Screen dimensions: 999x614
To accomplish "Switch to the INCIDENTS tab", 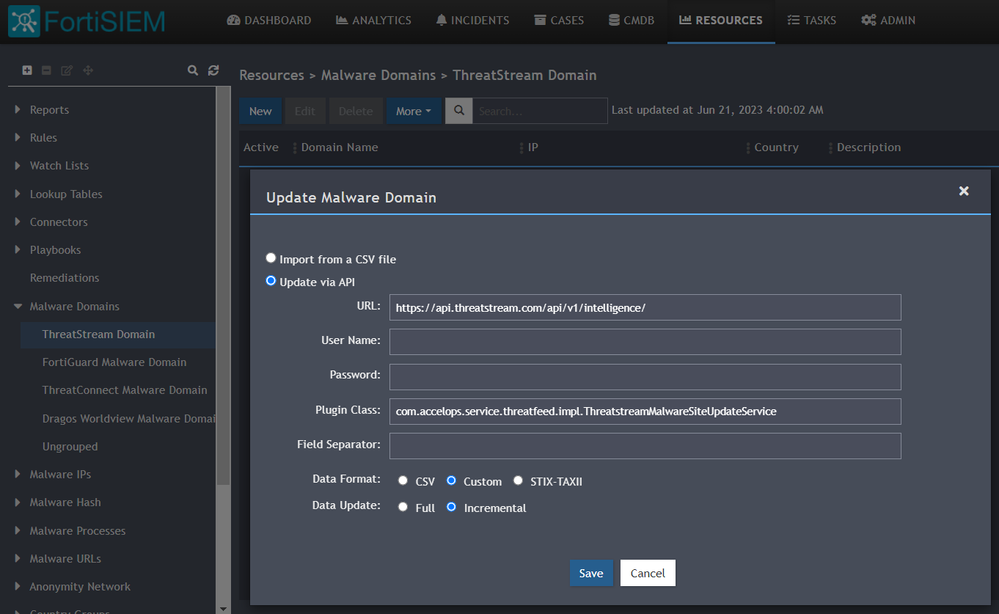I will point(473,20).
